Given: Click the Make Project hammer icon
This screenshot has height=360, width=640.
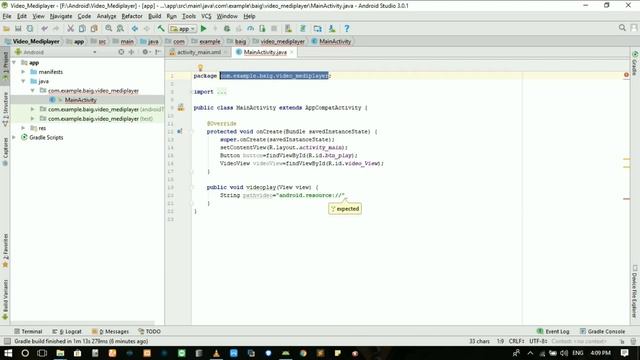Looking at the screenshot, I should (161, 29).
